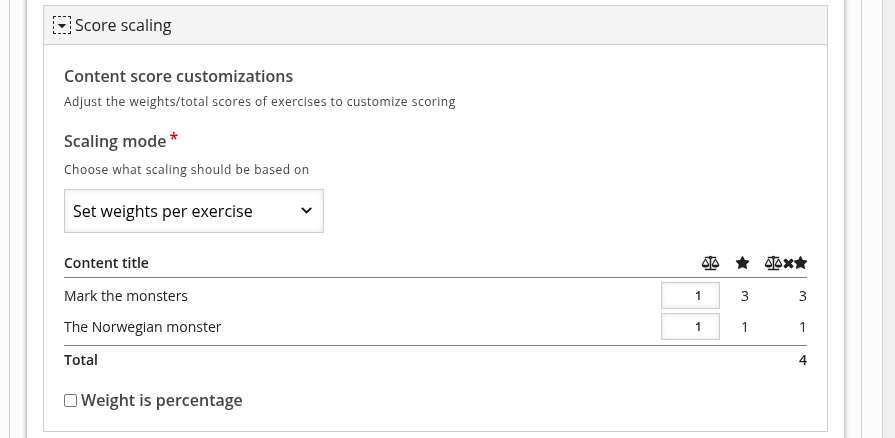Image resolution: width=895 pixels, height=438 pixels.
Task: Enable the Weight is percentage checkbox
Action: 70,400
